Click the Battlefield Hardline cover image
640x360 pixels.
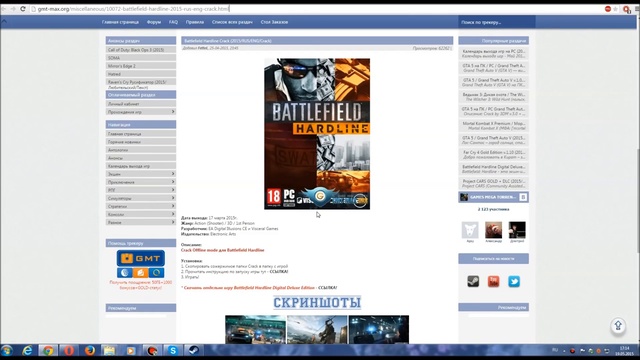317,134
